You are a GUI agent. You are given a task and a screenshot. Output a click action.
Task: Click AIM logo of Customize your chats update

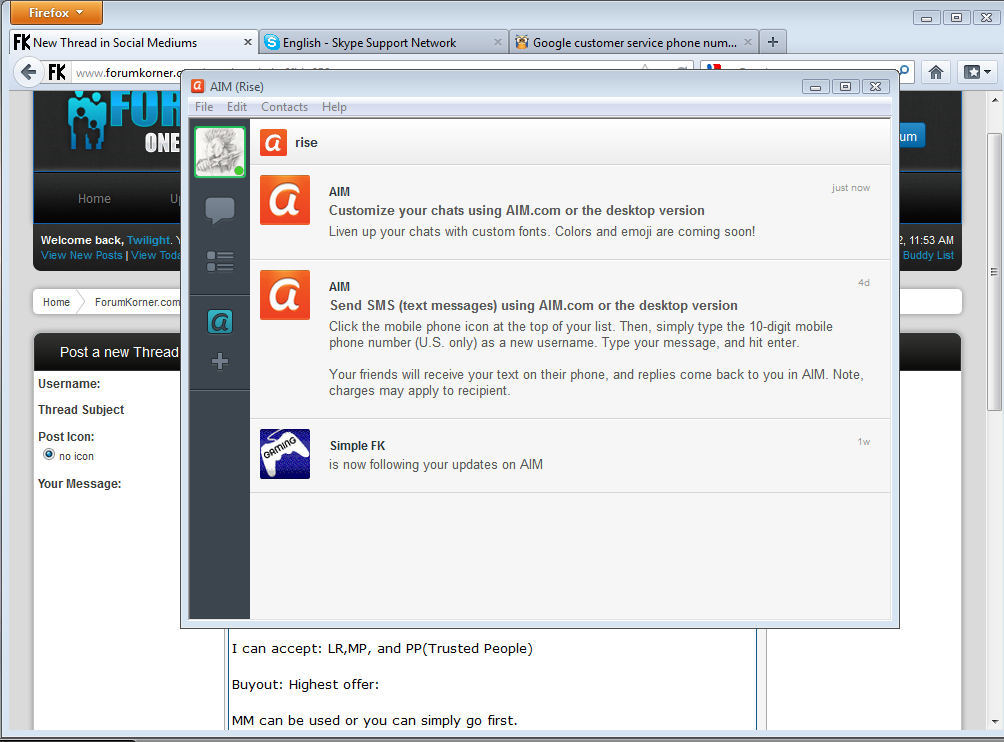click(285, 200)
